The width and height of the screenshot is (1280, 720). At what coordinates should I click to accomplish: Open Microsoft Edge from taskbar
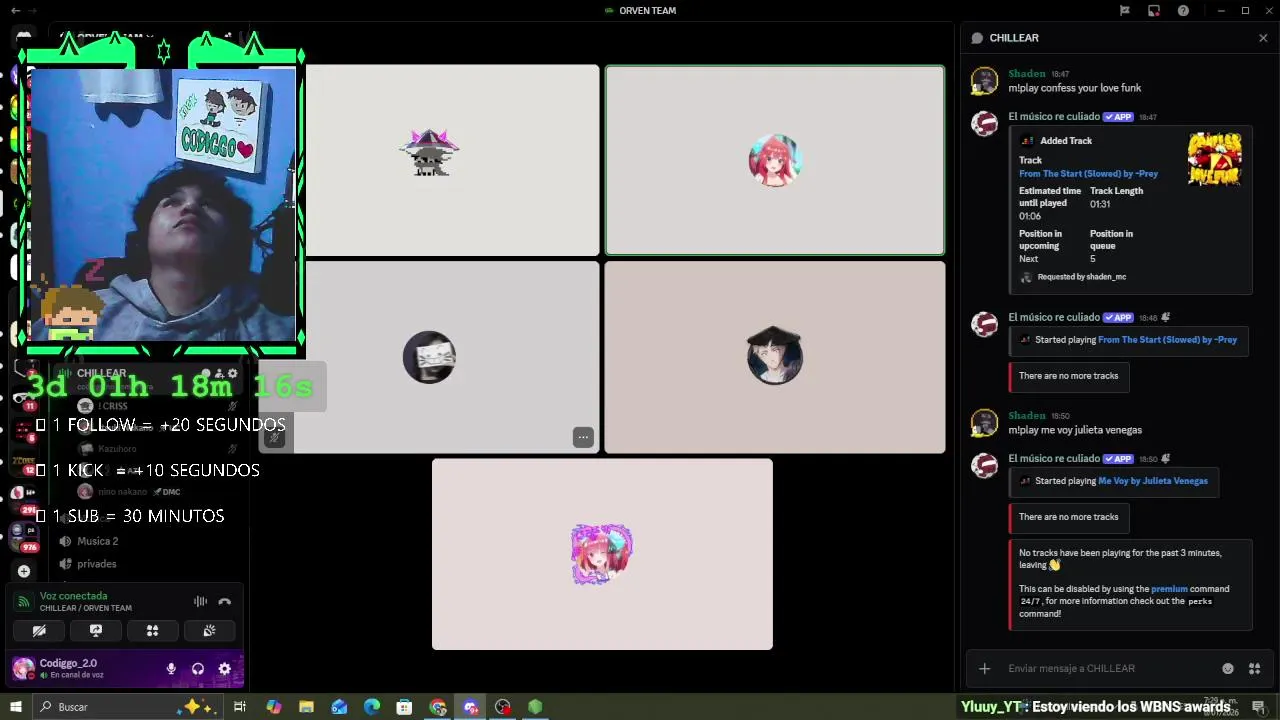click(x=372, y=707)
